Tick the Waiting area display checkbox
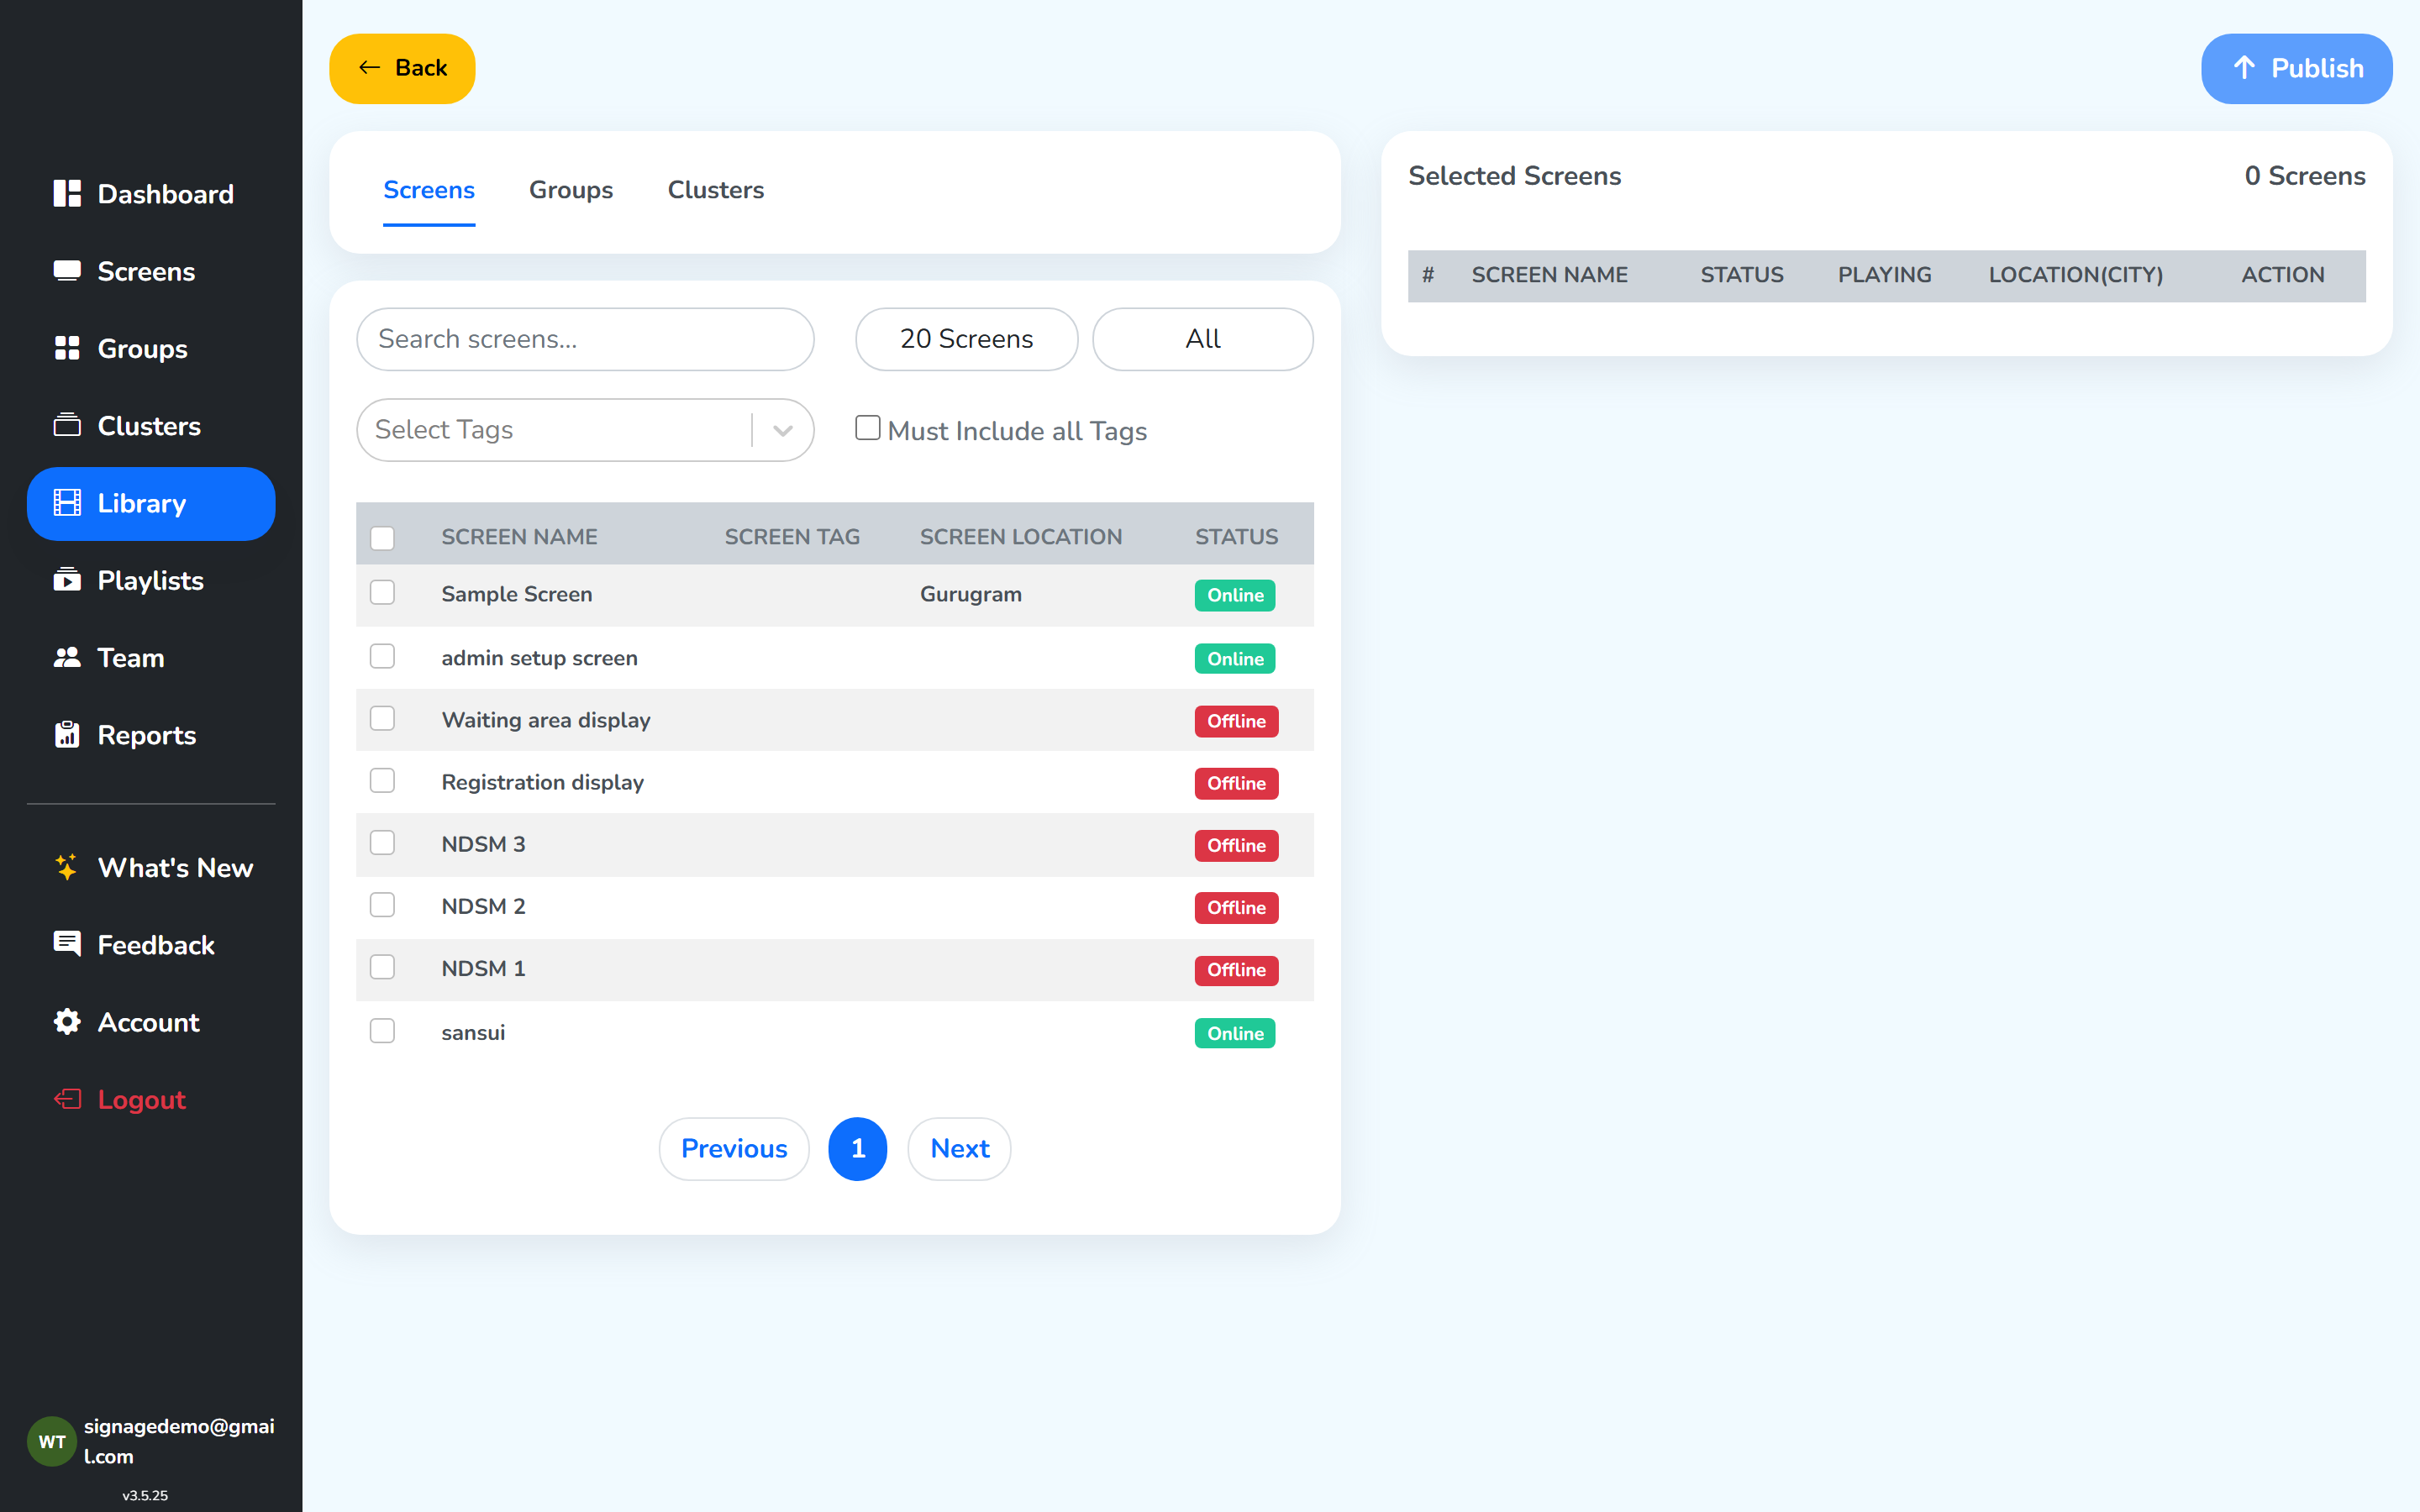Image resolution: width=2420 pixels, height=1512 pixels. 382,718
